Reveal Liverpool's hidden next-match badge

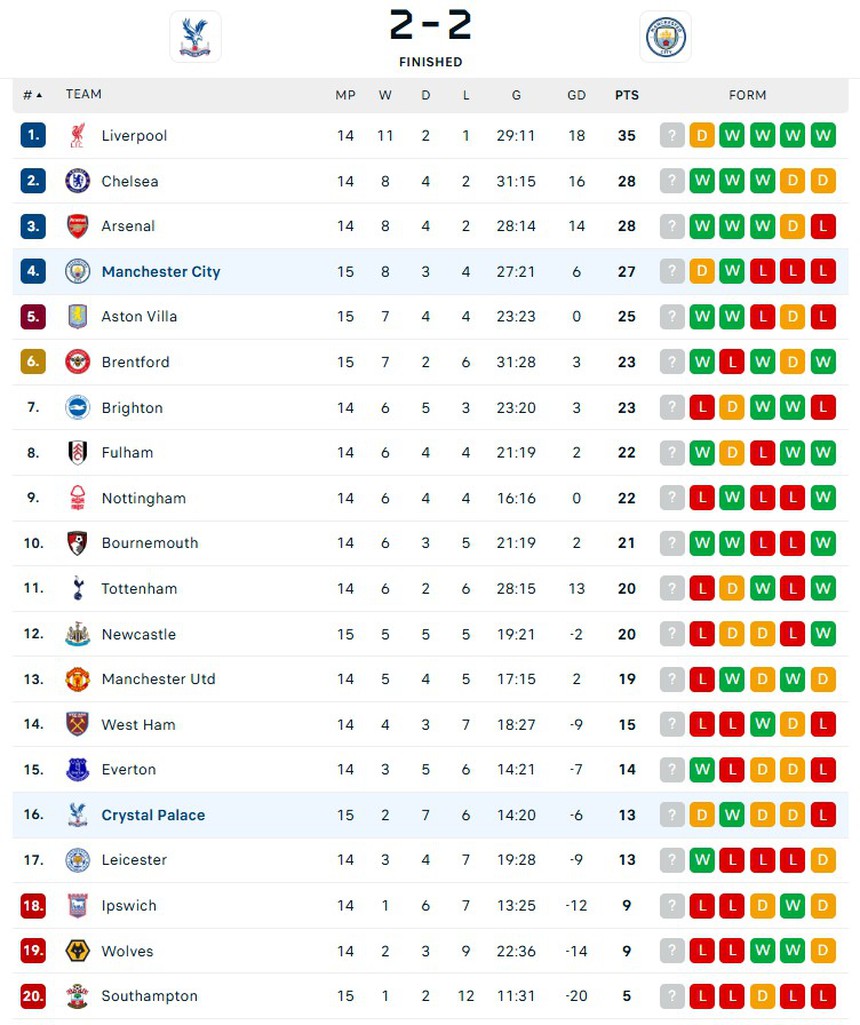point(671,135)
